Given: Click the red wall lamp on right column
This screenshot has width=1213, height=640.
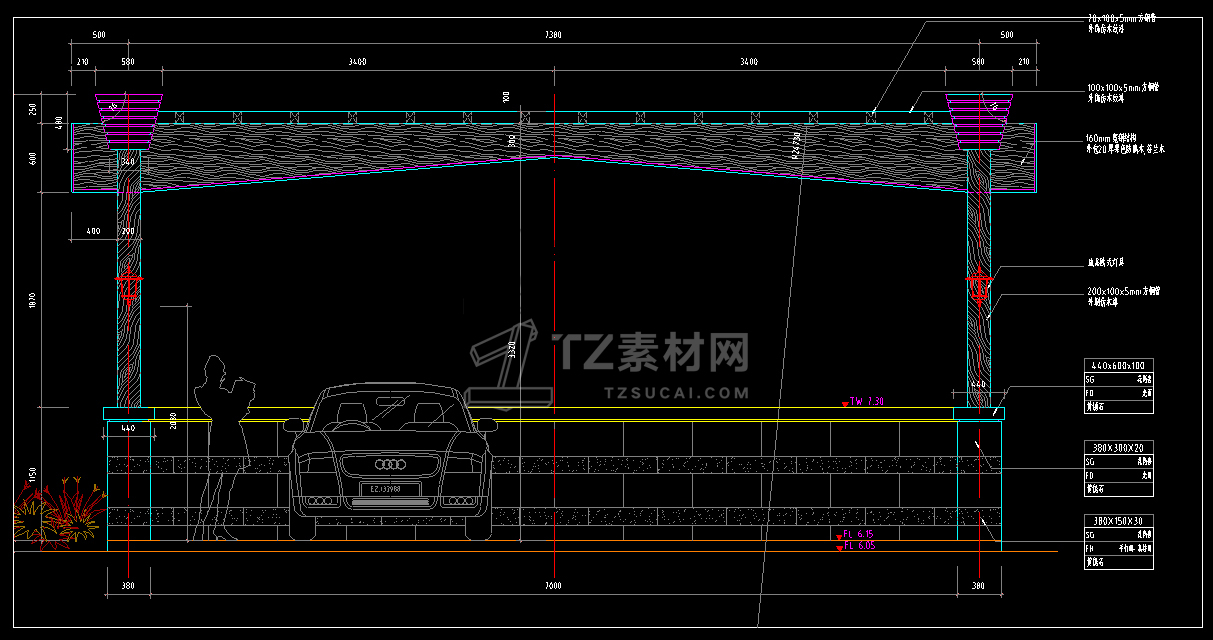Looking at the screenshot, I should coord(978,286).
